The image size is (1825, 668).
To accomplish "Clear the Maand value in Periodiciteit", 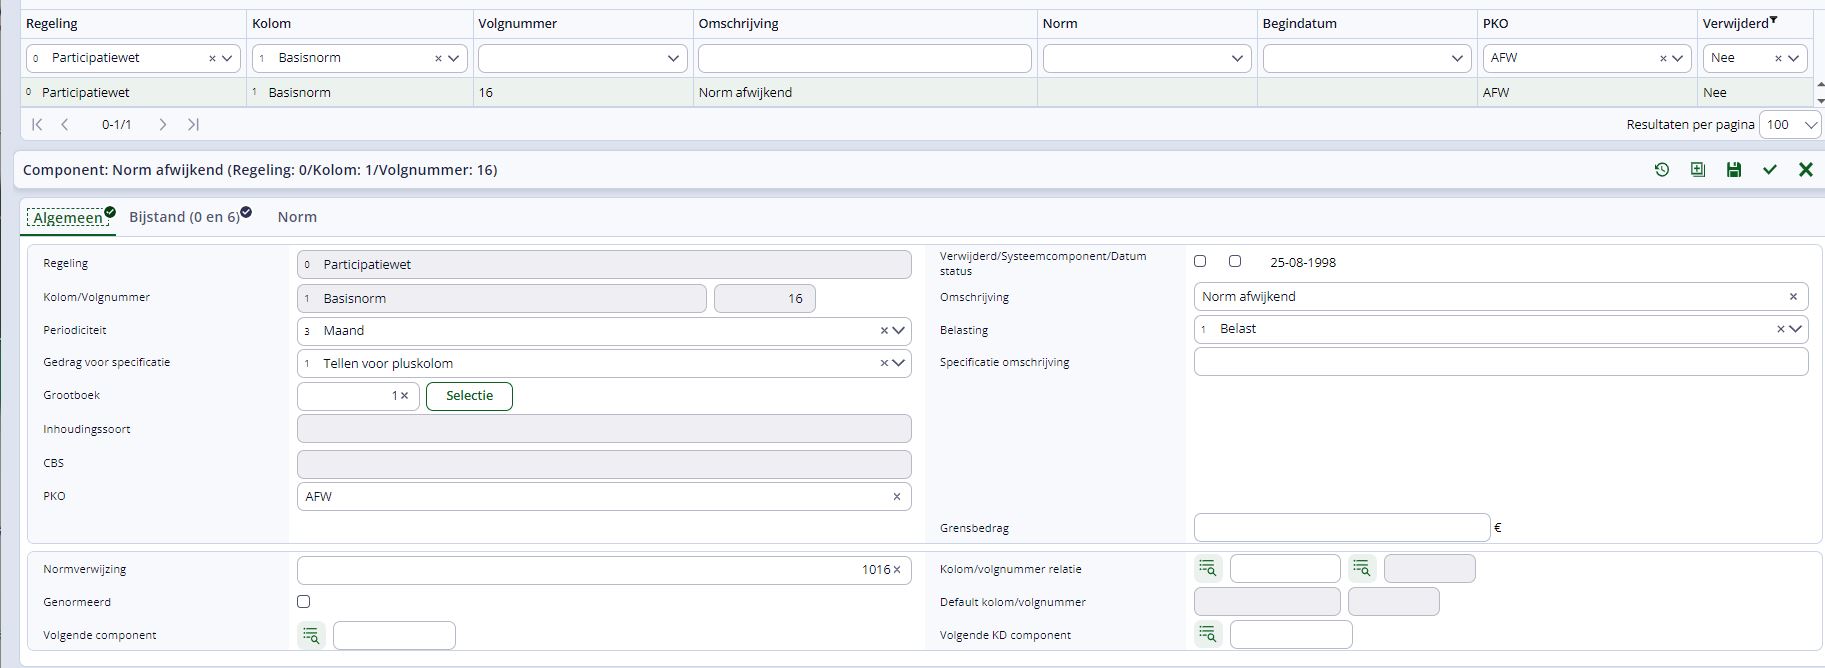I will [884, 331].
